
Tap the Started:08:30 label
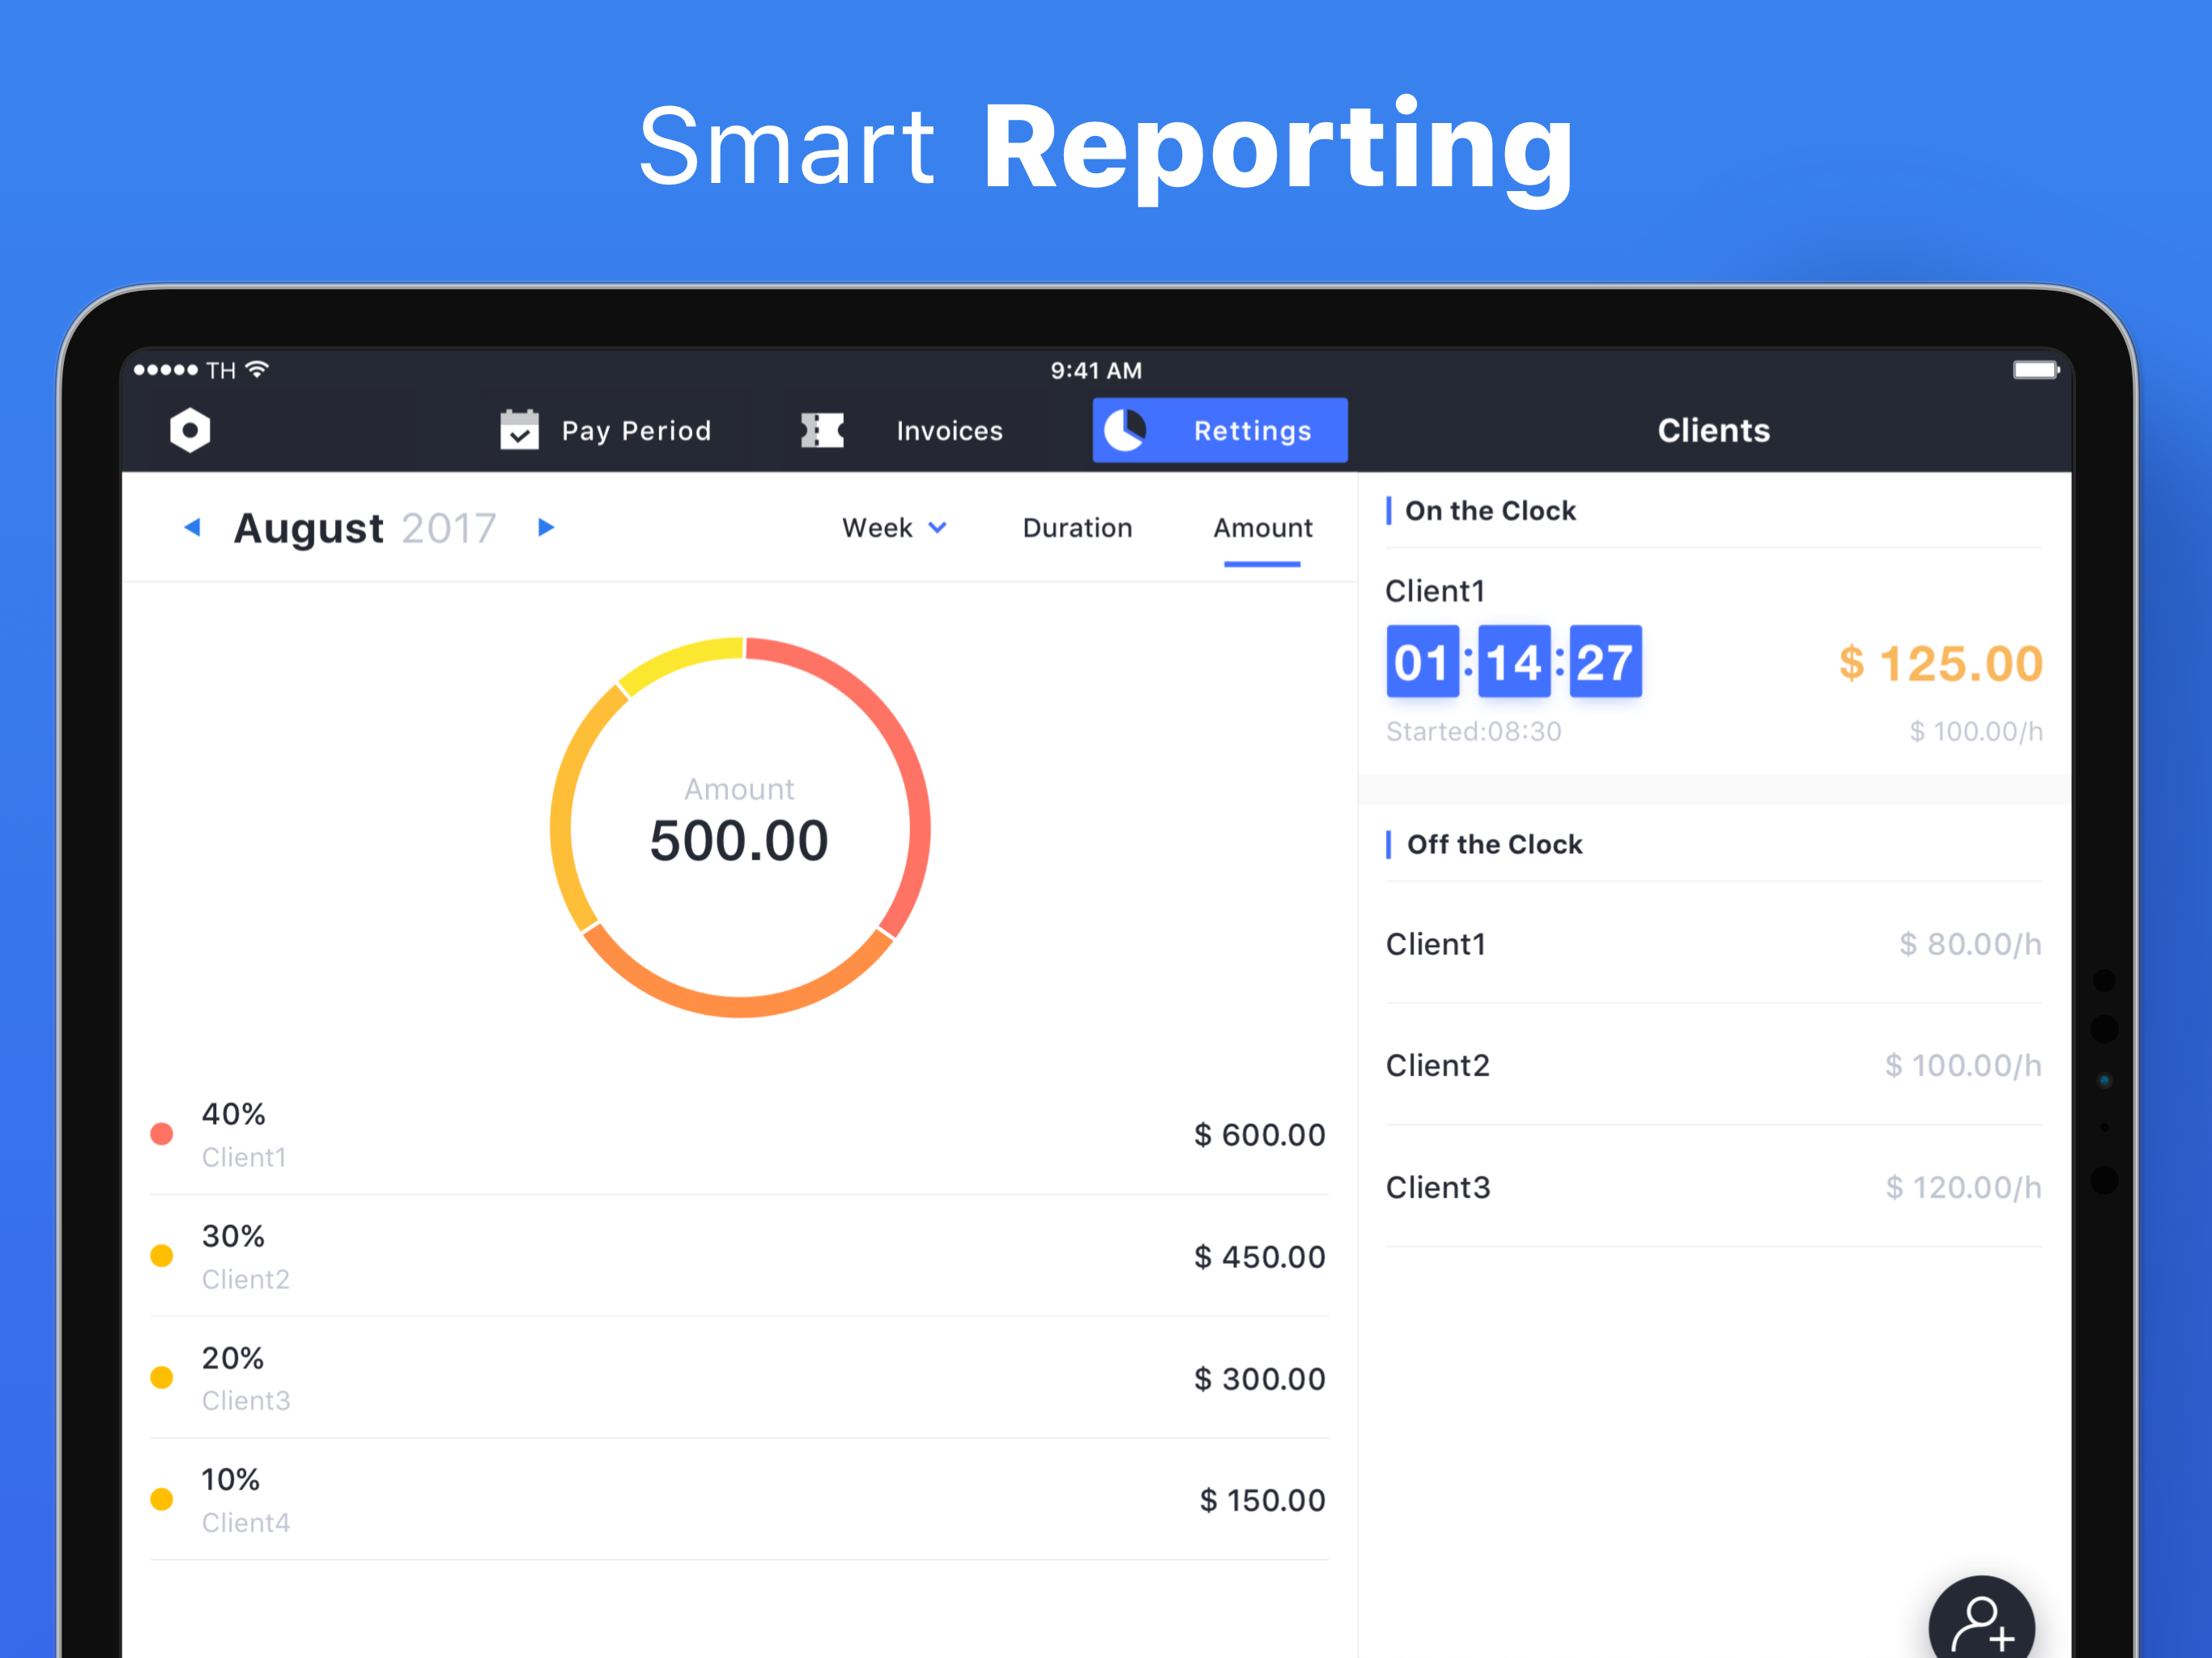click(x=1473, y=732)
